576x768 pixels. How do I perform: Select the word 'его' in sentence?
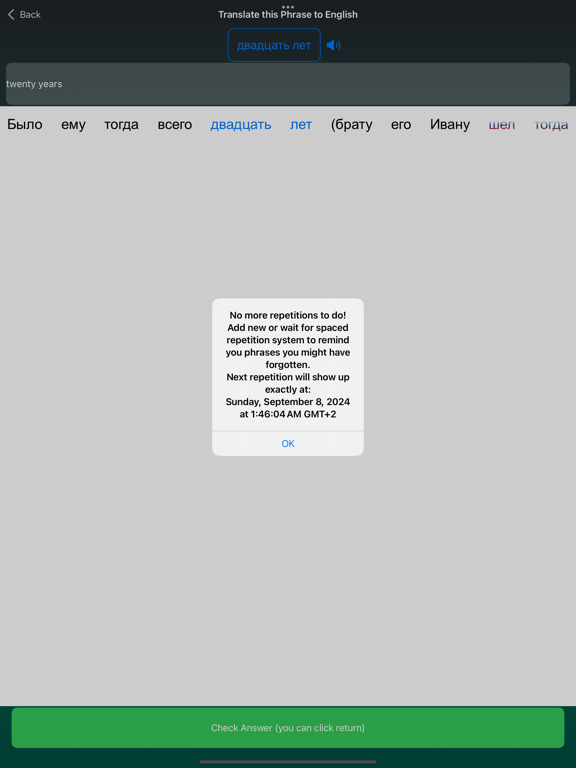click(401, 125)
